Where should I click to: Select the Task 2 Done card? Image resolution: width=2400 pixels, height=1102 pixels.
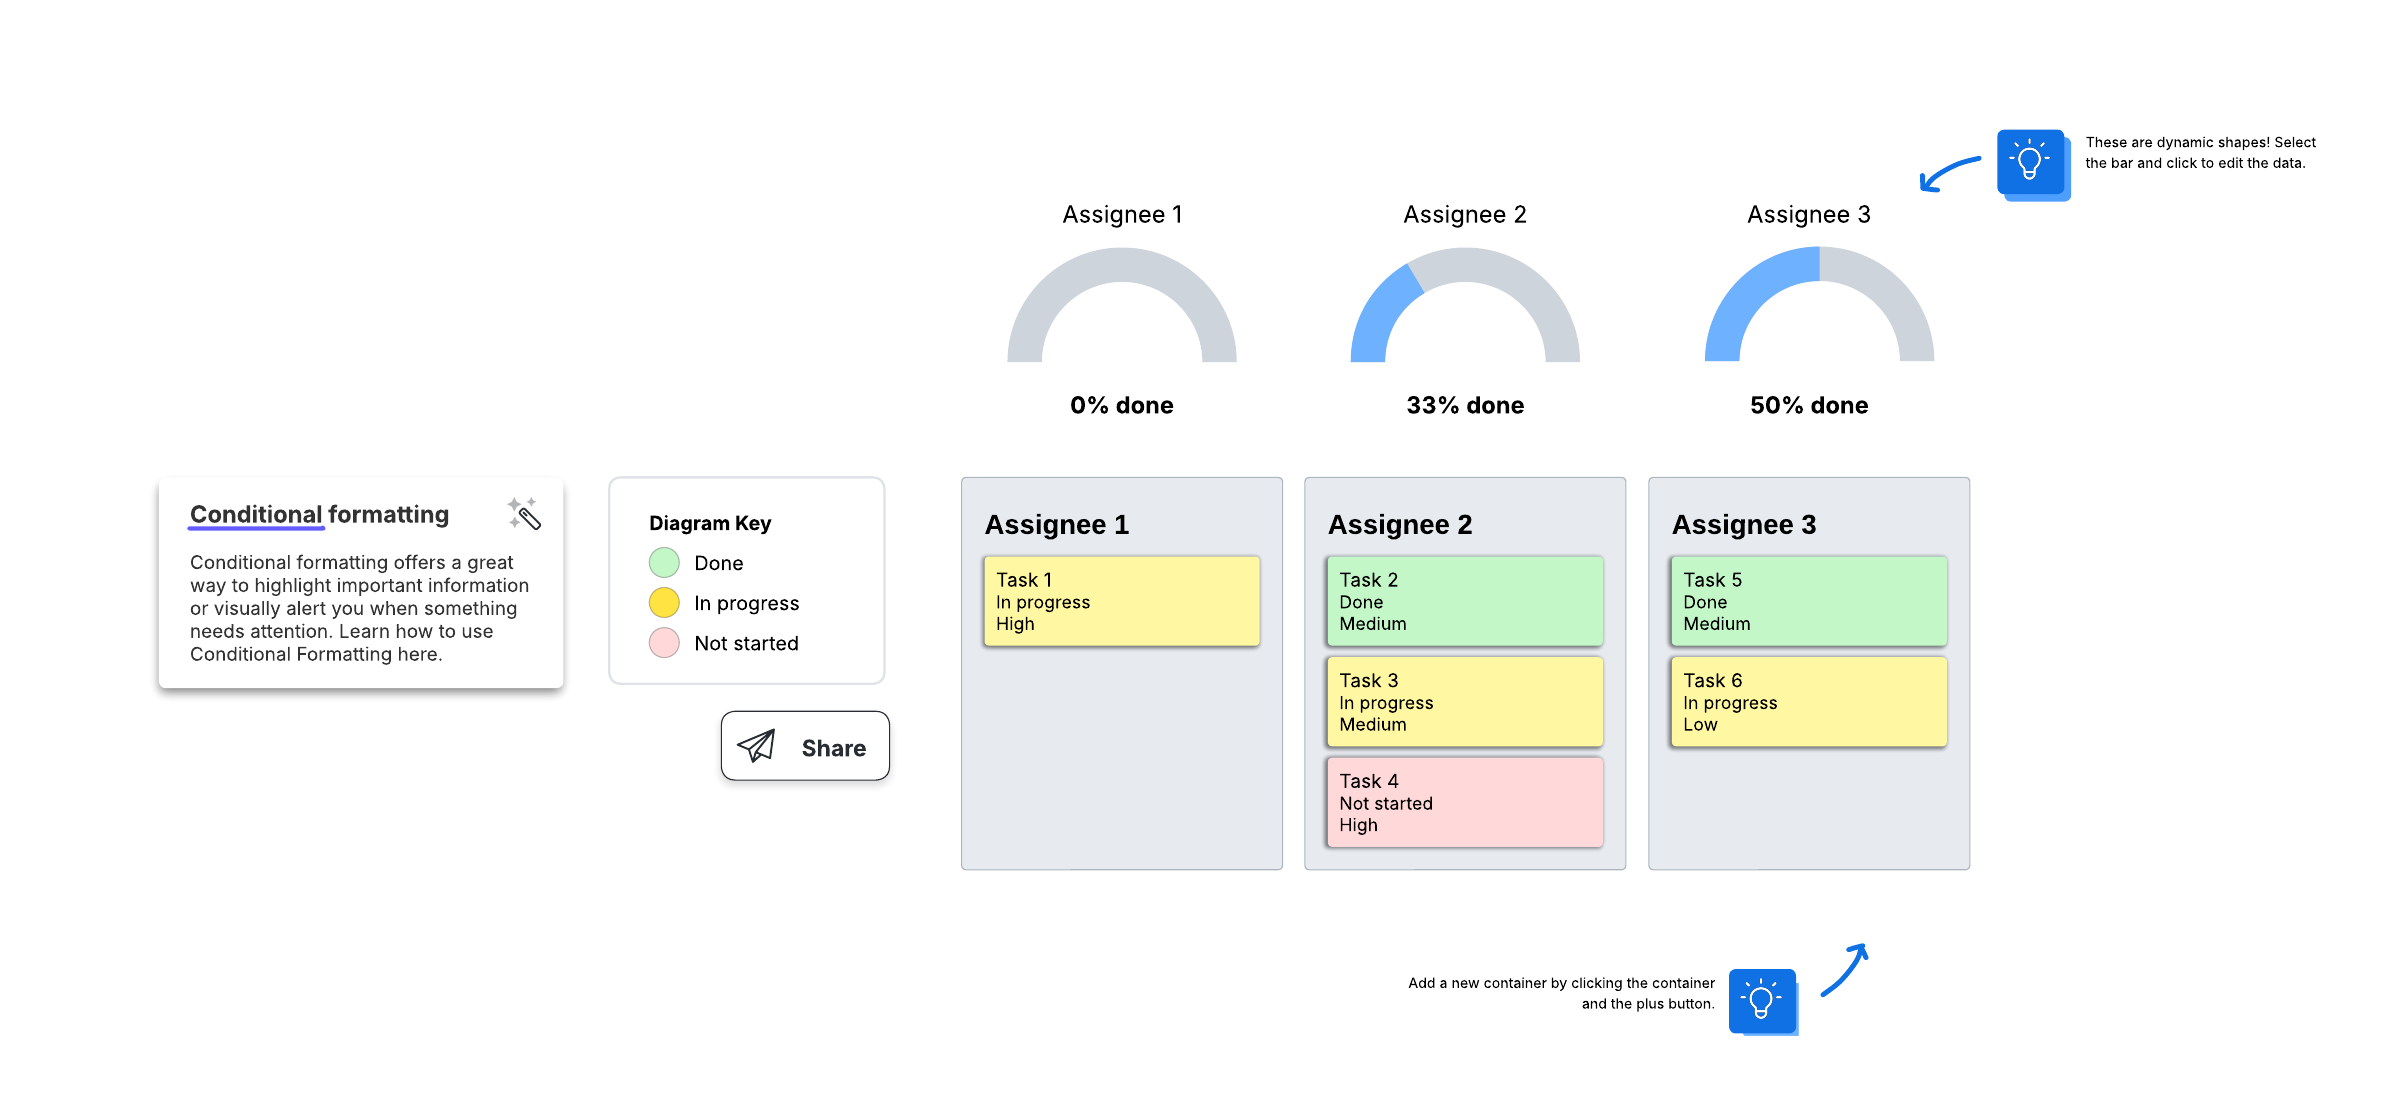[x=1464, y=601]
